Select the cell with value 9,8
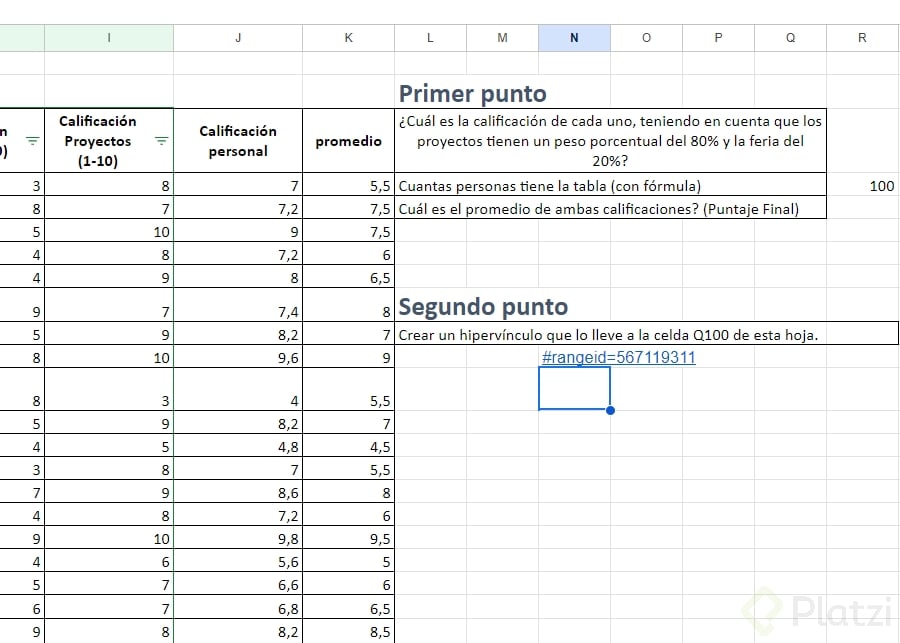Screen dimensions: 900x643 point(238,537)
